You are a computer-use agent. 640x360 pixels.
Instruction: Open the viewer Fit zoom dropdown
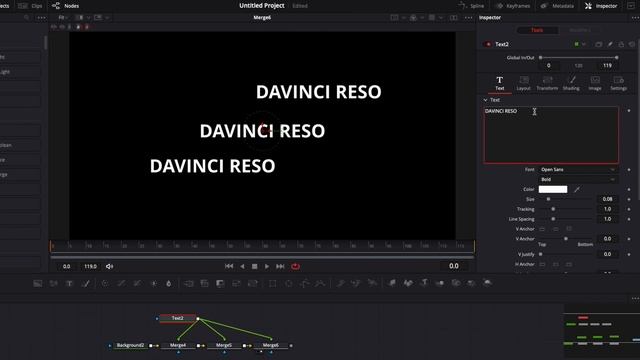coord(63,18)
